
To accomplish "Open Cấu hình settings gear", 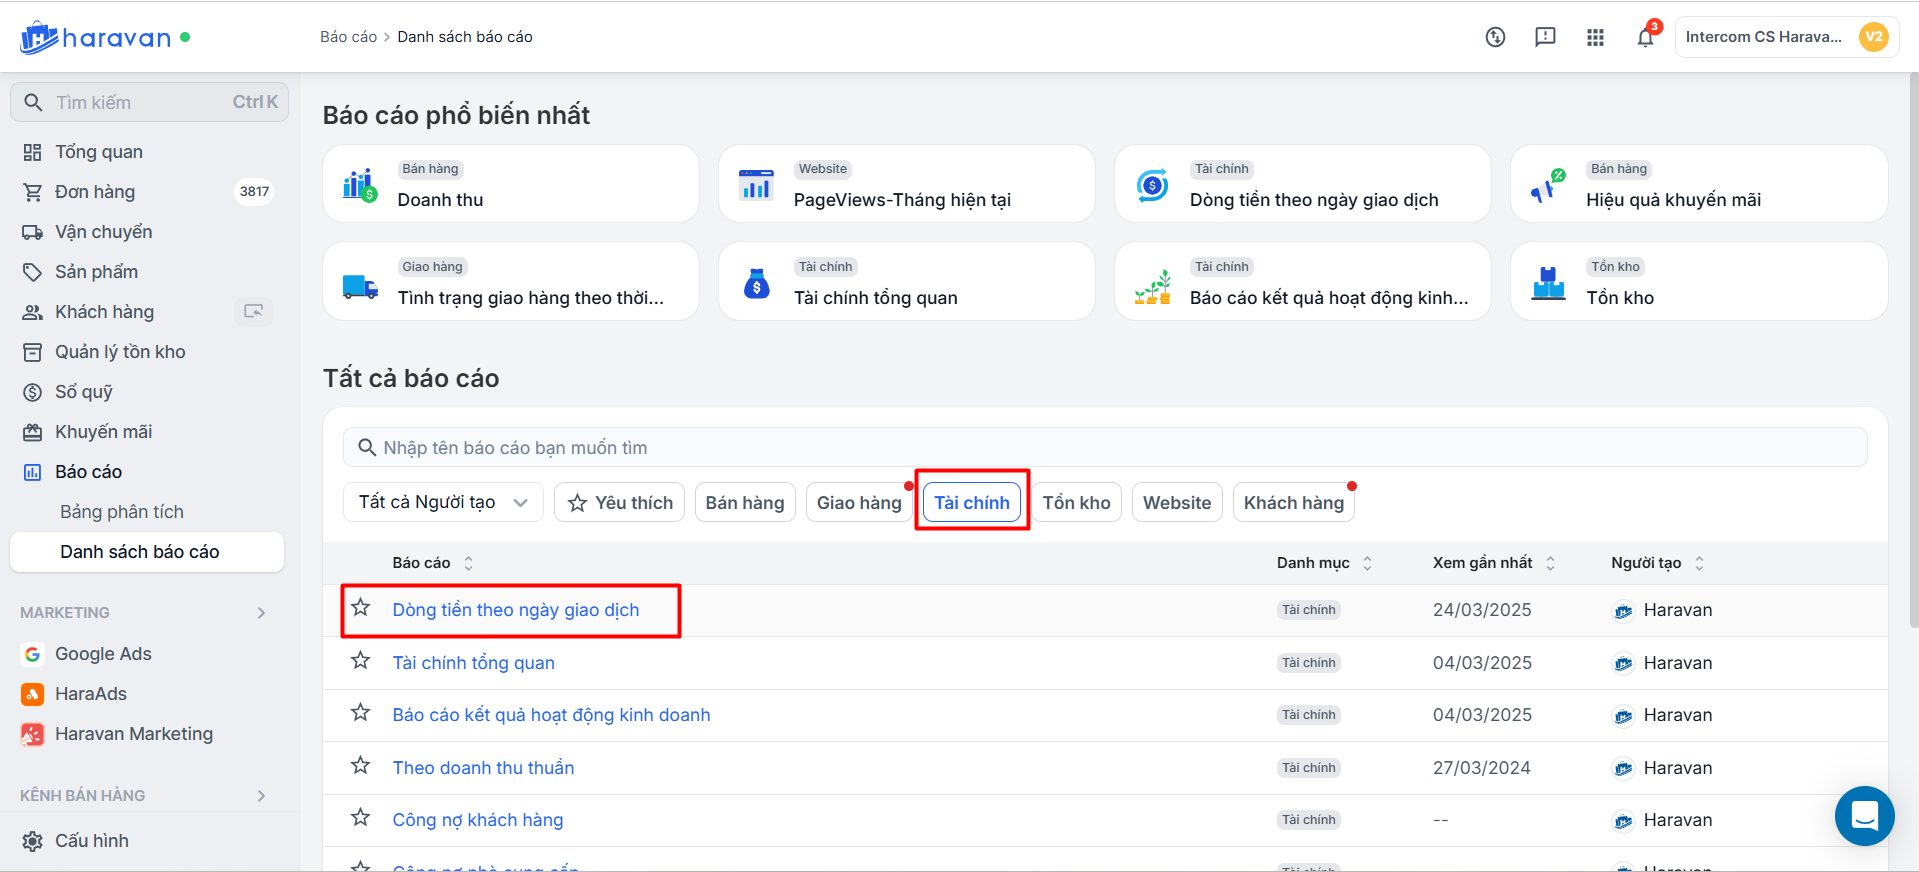I will pyautogui.click(x=33, y=841).
